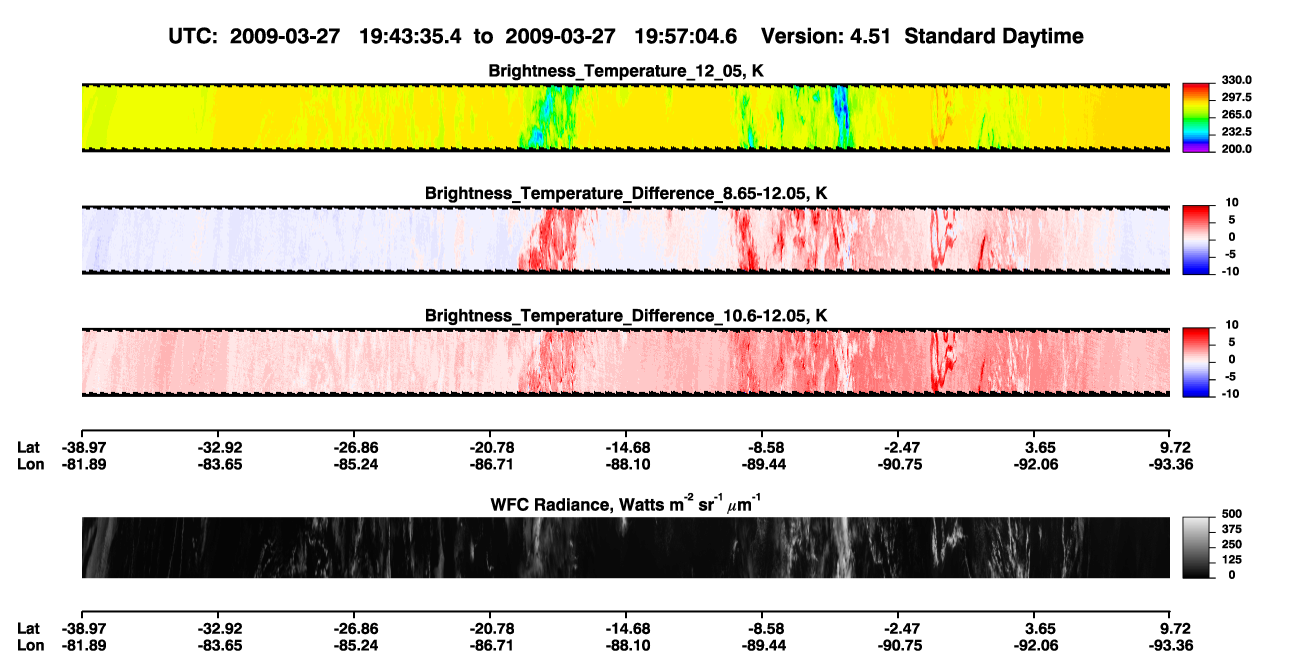This screenshot has width=1300, height=667.
Task: Click latitude '-20.78' on the axis above WFC Radiance
Action: point(489,448)
